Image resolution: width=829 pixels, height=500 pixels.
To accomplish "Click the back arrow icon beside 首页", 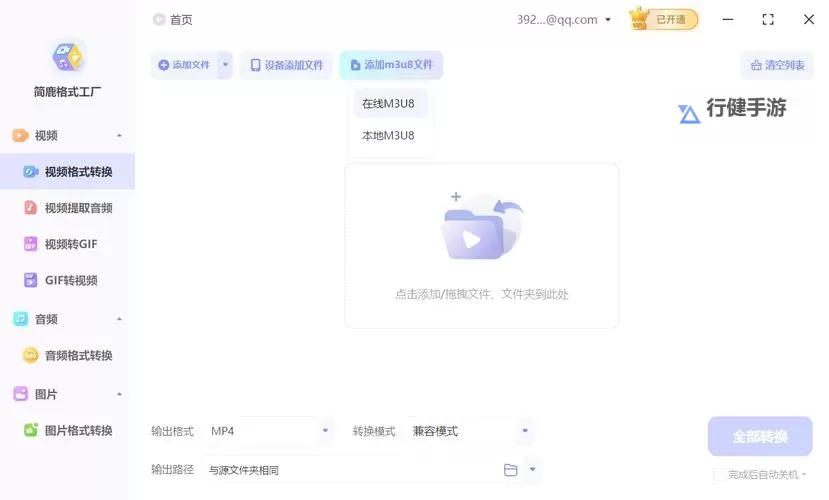I will pyautogui.click(x=159, y=20).
